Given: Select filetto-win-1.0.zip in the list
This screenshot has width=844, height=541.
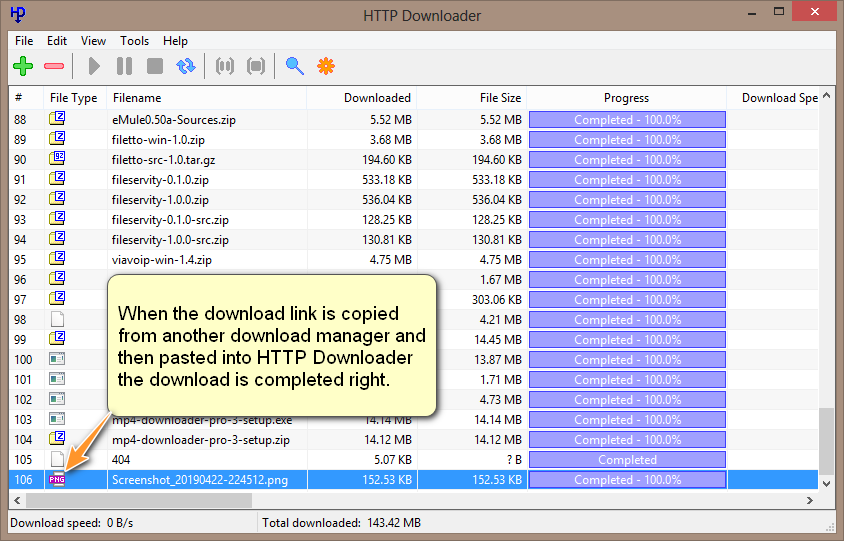Looking at the screenshot, I should [x=413, y=140].
